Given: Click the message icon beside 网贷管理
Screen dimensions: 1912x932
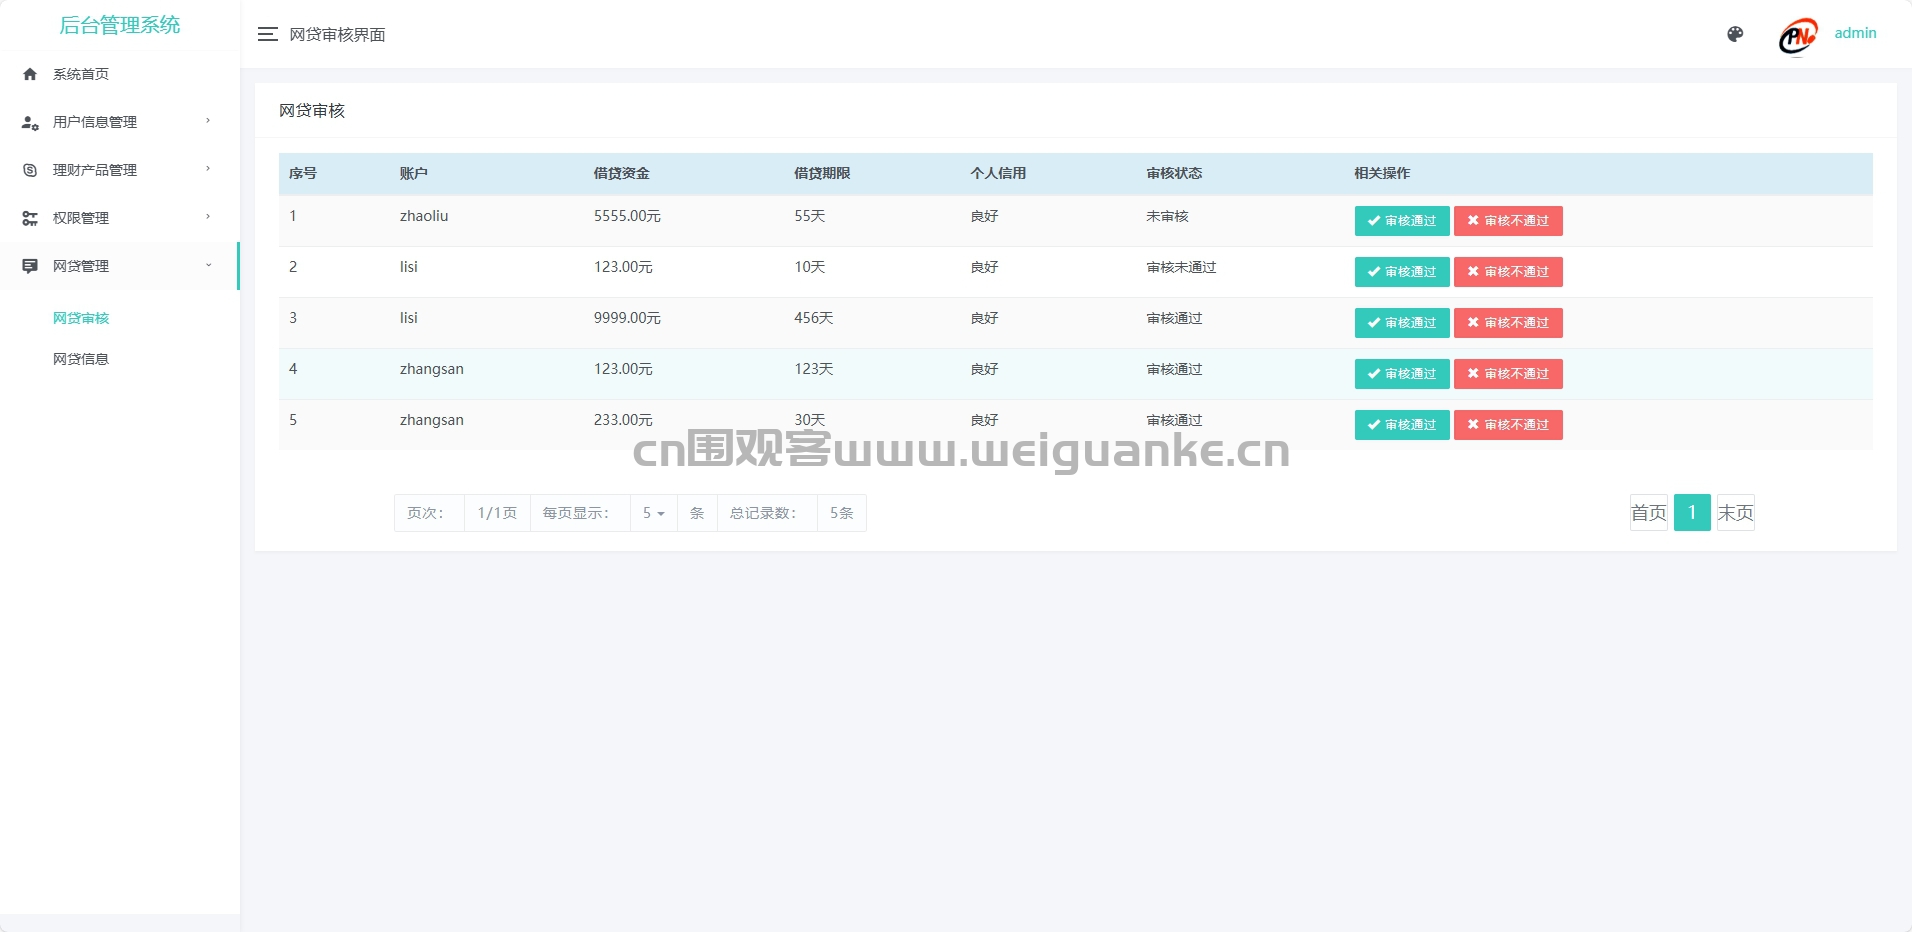Looking at the screenshot, I should coord(30,266).
